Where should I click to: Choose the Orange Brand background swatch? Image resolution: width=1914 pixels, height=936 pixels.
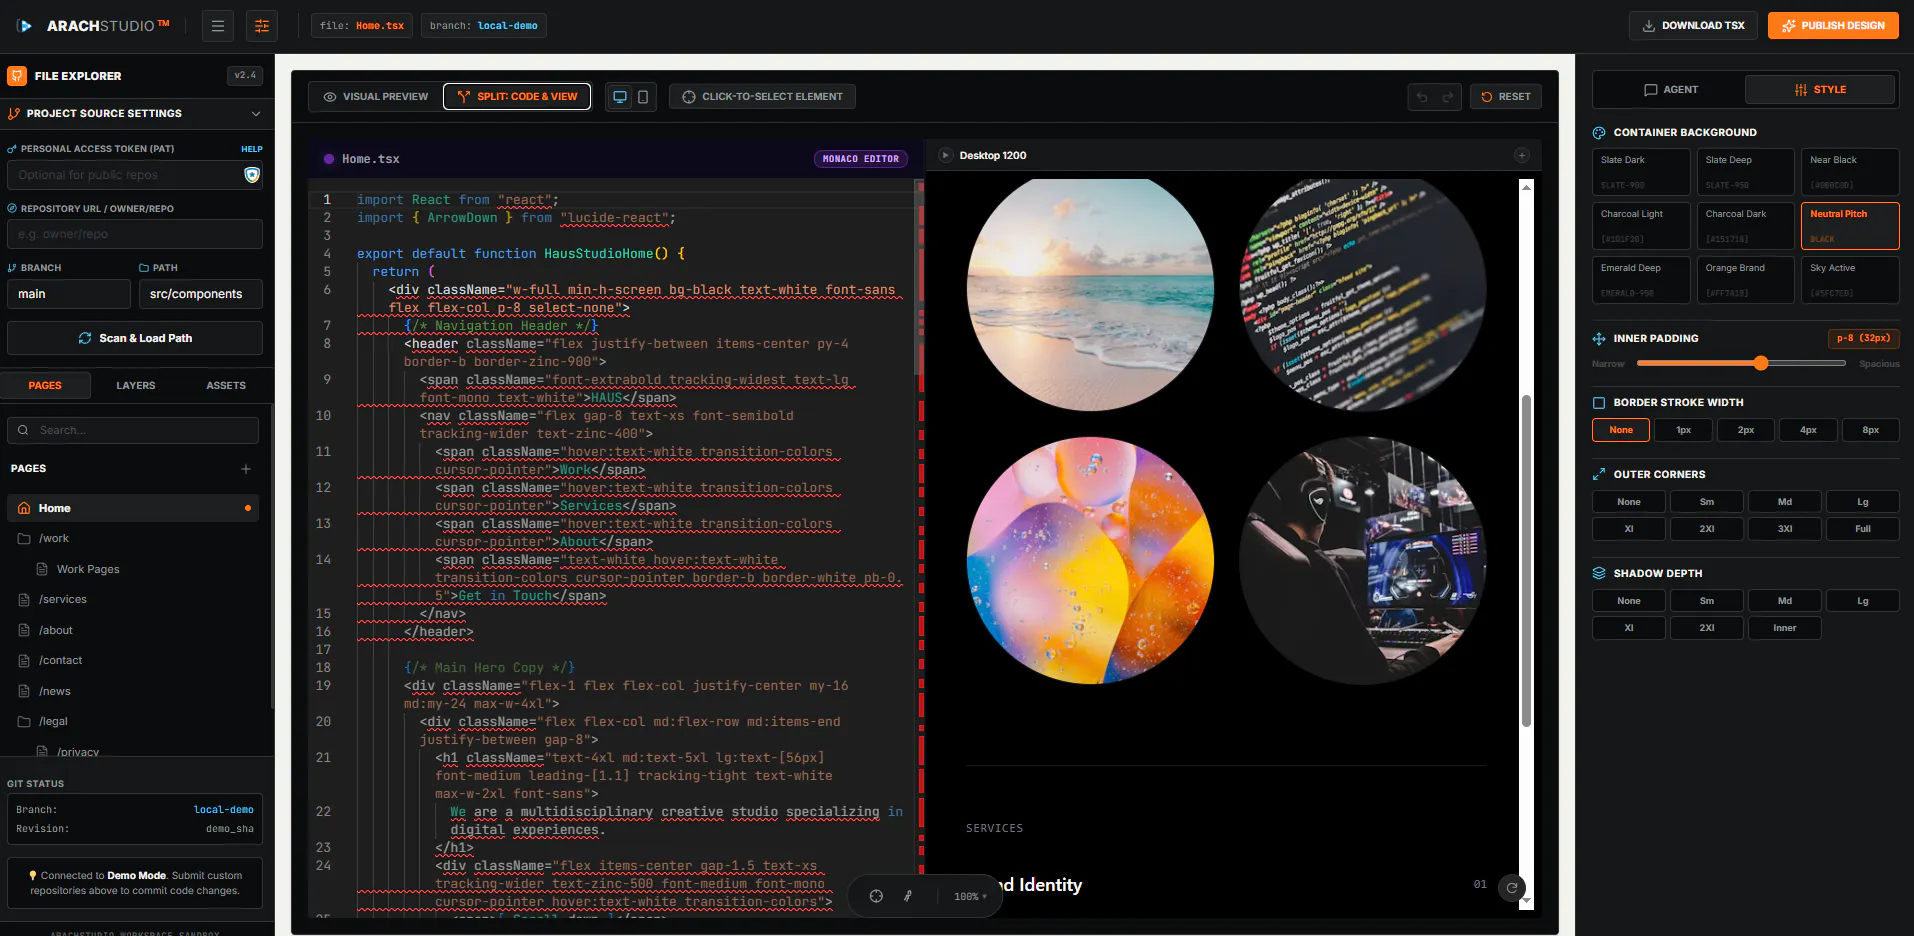1745,280
